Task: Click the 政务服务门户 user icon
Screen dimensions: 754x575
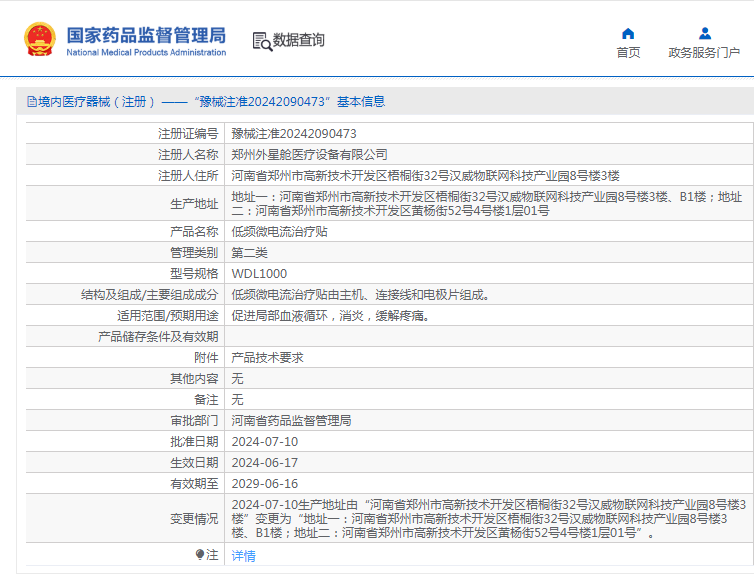Action: [705, 33]
